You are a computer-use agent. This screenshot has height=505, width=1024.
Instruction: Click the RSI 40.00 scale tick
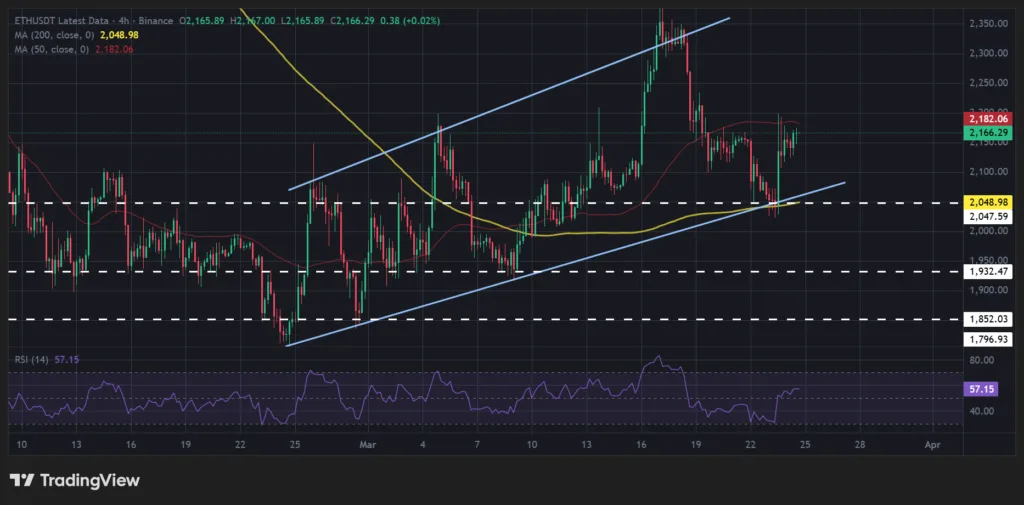click(x=983, y=411)
